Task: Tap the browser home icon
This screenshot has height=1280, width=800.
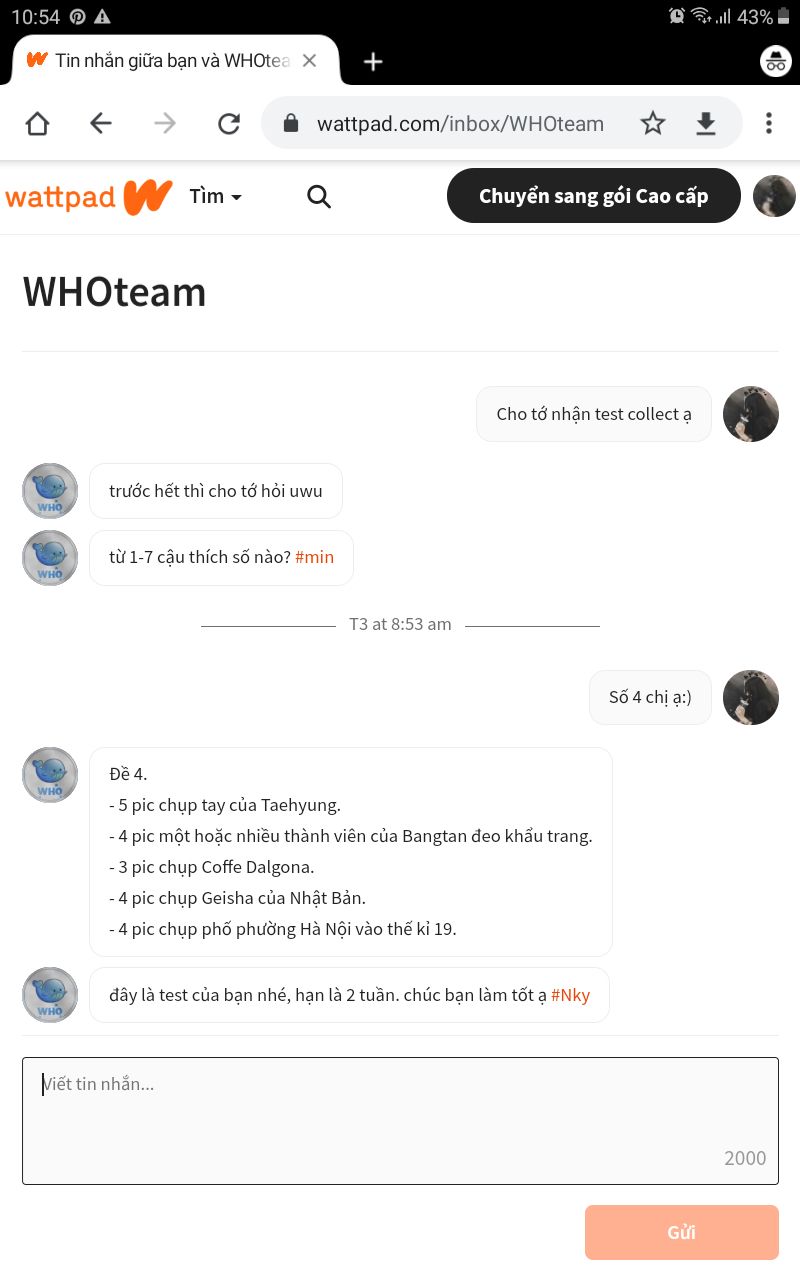Action: click(37, 123)
